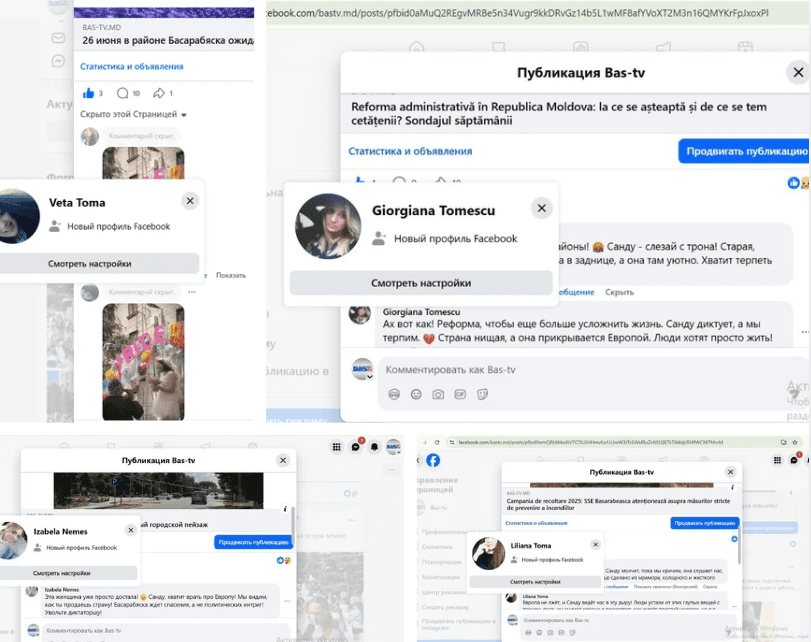Click Смотреть настройки on the Liliana Toma card
Image resolution: width=811 pixels, height=642 pixels.
point(535,581)
